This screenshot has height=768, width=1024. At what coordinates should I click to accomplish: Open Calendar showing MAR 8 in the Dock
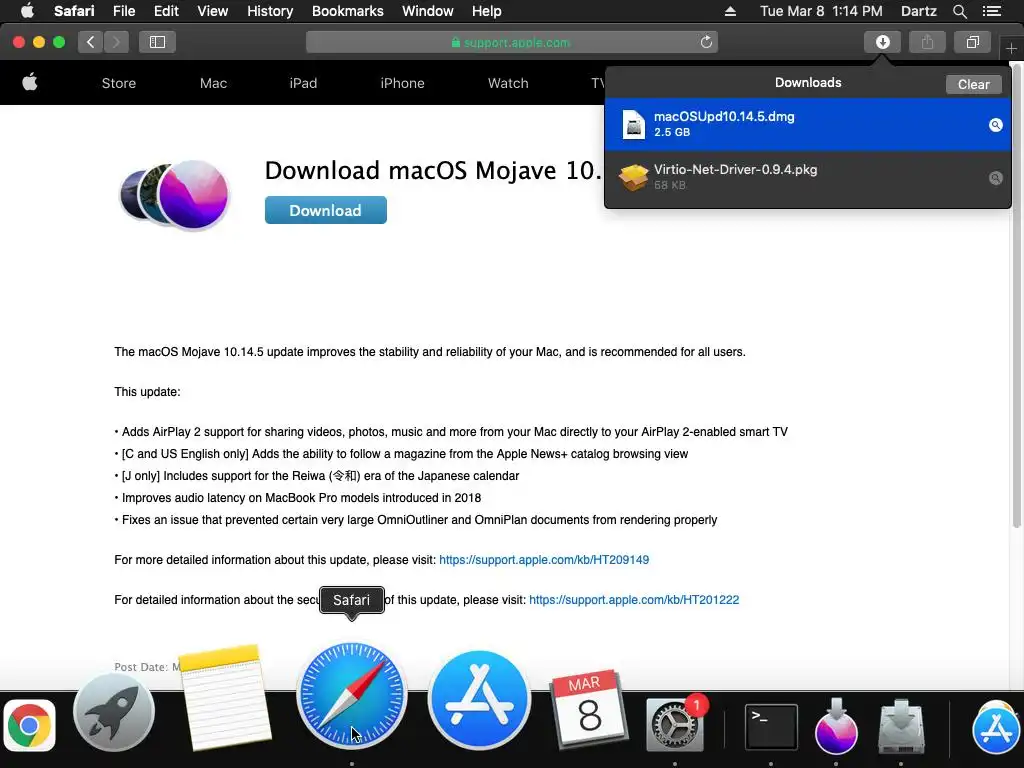(588, 710)
